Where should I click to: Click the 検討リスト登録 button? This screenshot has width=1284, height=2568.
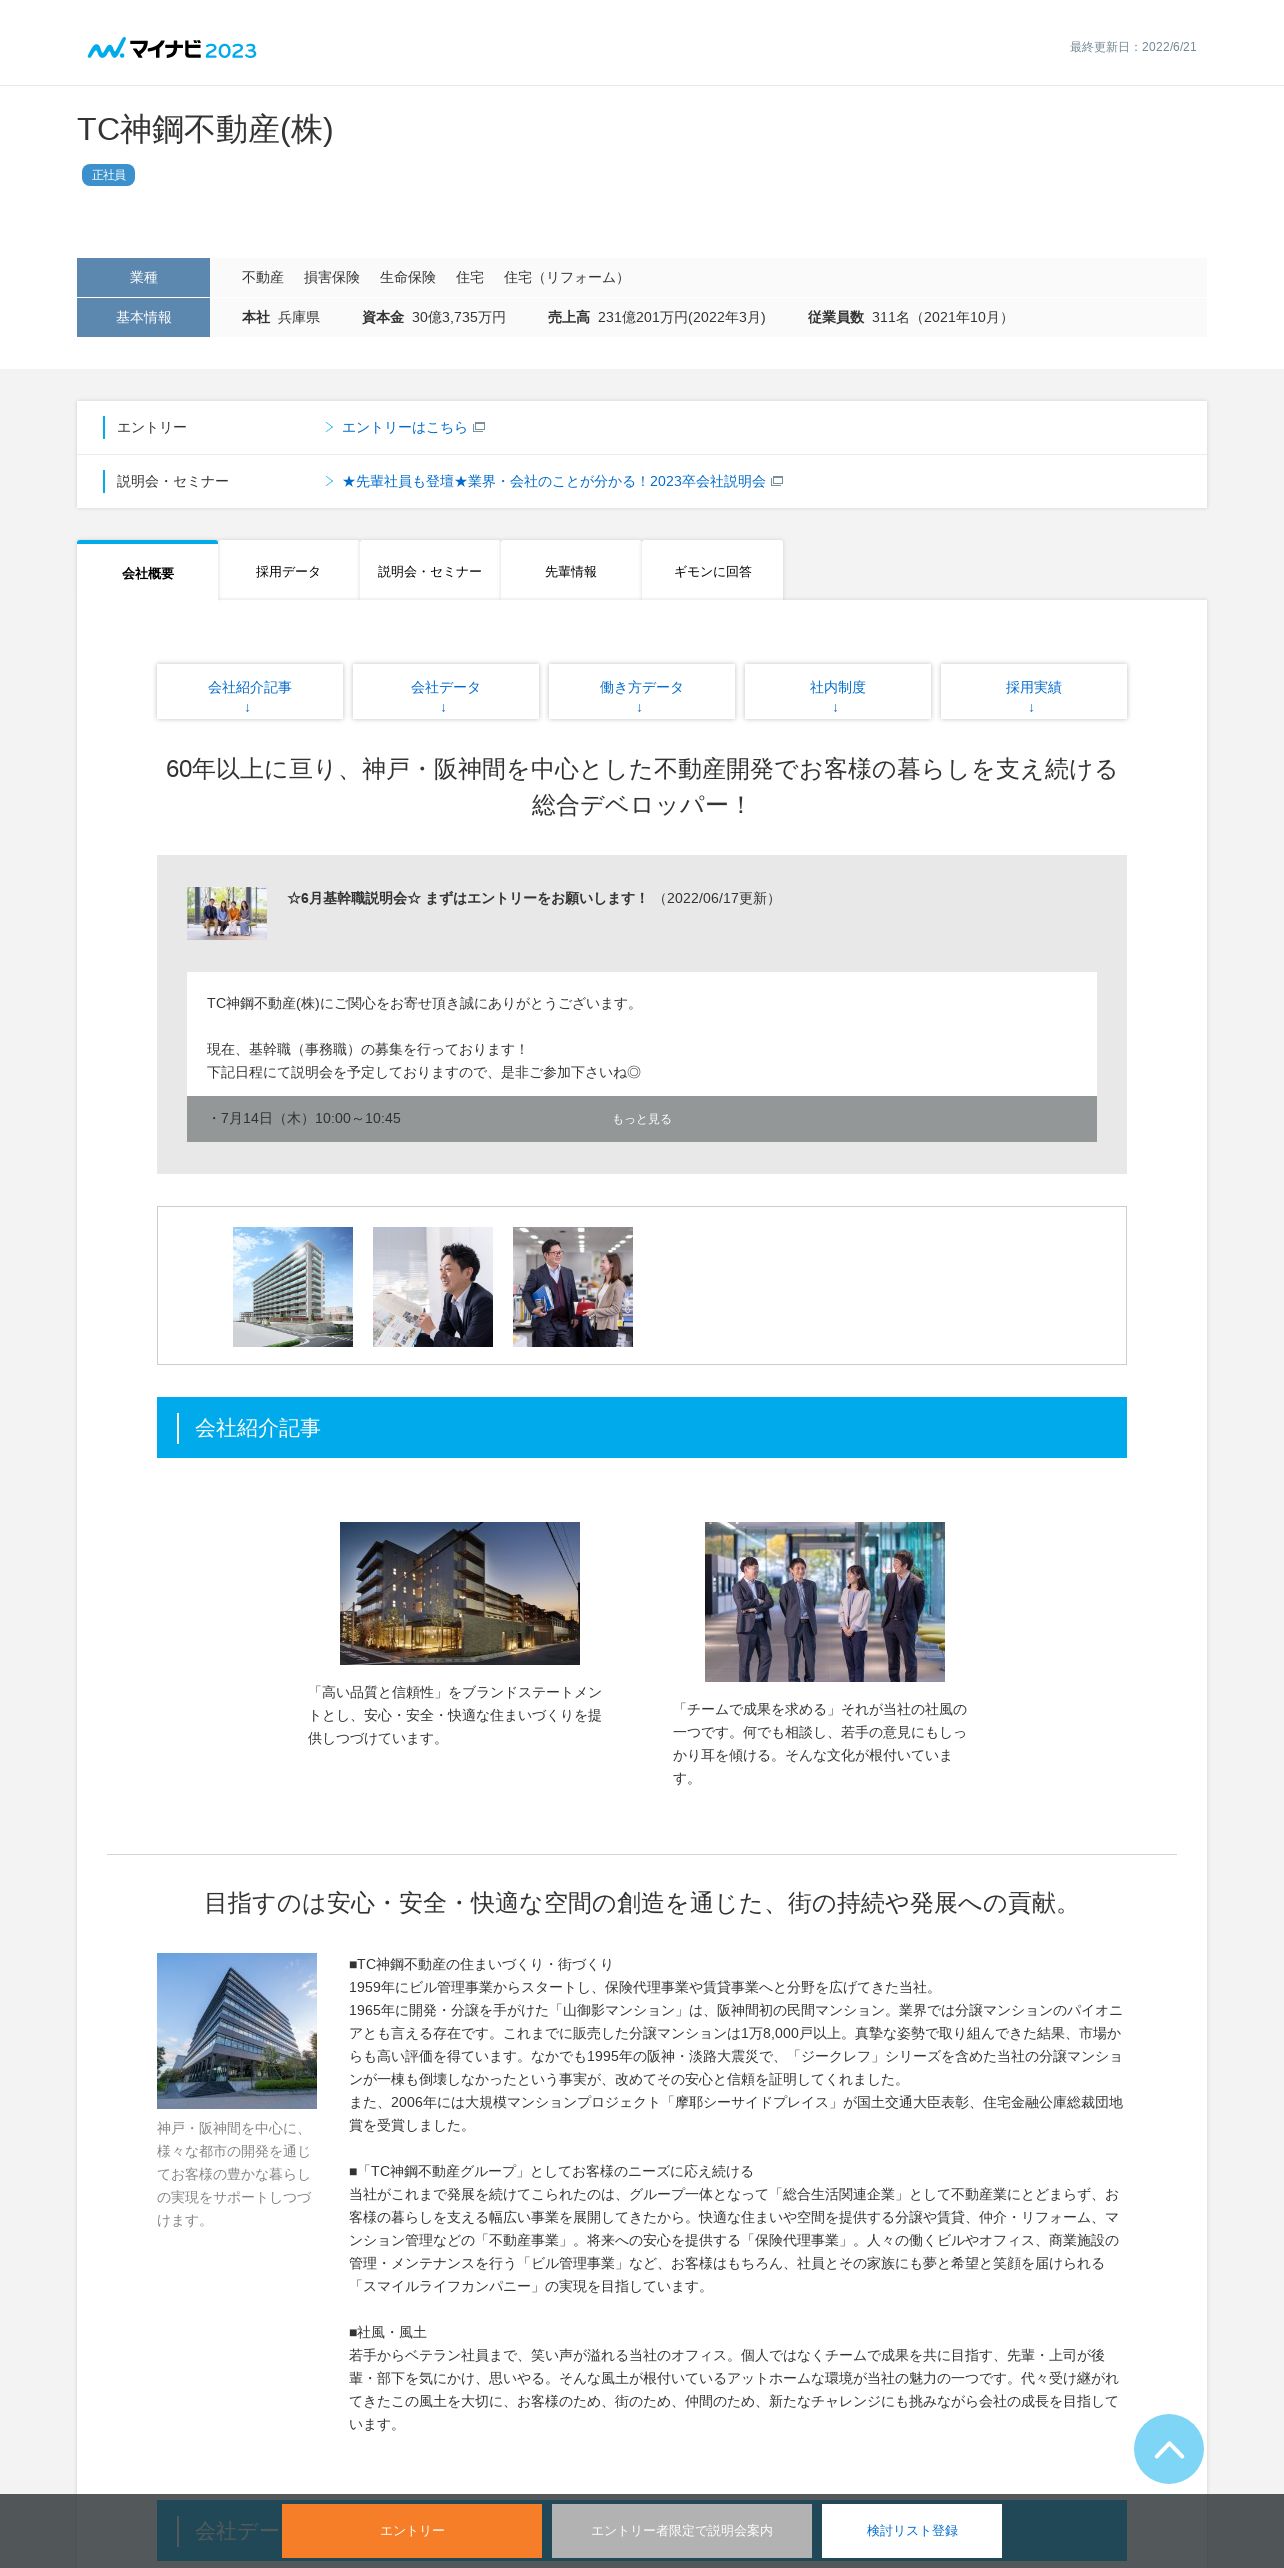click(912, 2530)
